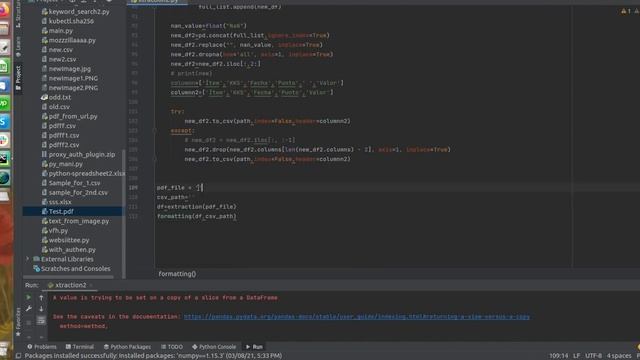Toggle tool window quick access in the status bar corner

coord(18,356)
